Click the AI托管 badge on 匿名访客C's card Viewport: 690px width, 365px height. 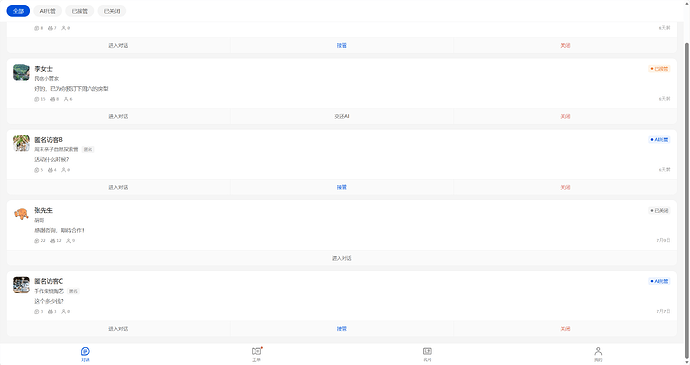[659, 281]
